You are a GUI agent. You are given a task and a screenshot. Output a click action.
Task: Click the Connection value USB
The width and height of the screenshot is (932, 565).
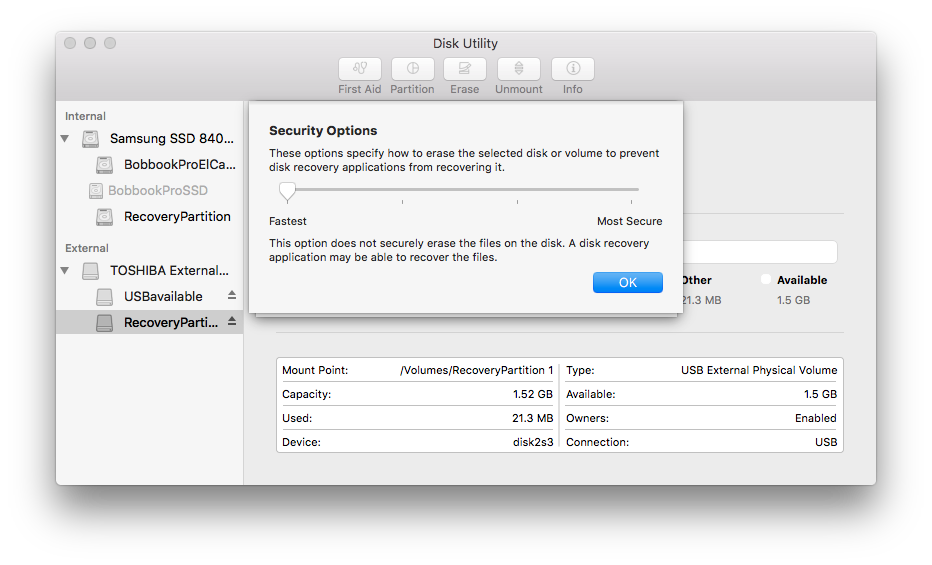coord(826,442)
